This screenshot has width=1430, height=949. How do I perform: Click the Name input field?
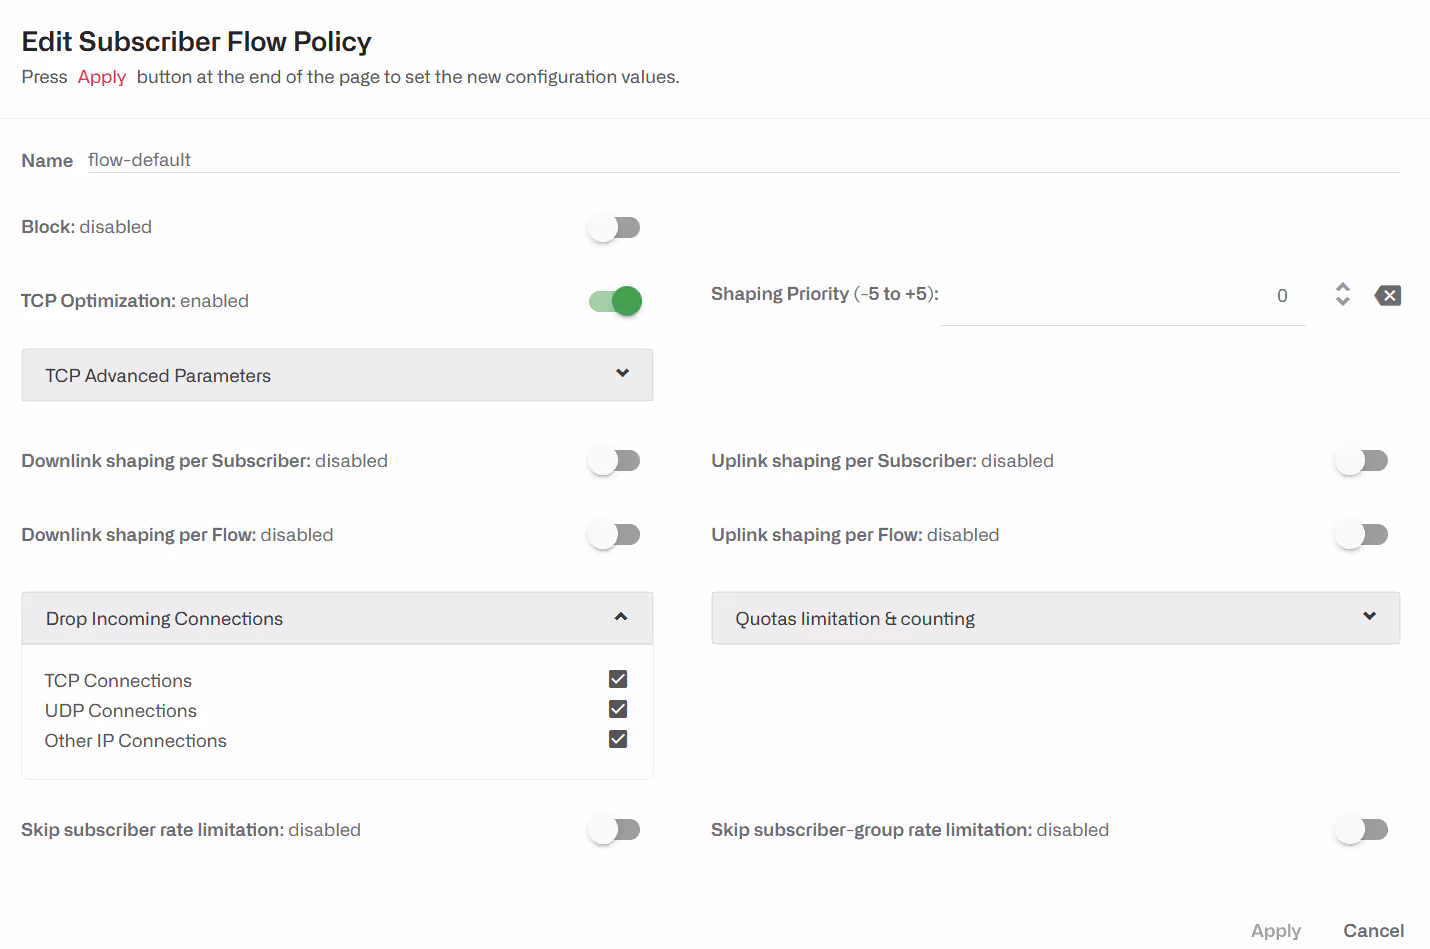[740, 160]
